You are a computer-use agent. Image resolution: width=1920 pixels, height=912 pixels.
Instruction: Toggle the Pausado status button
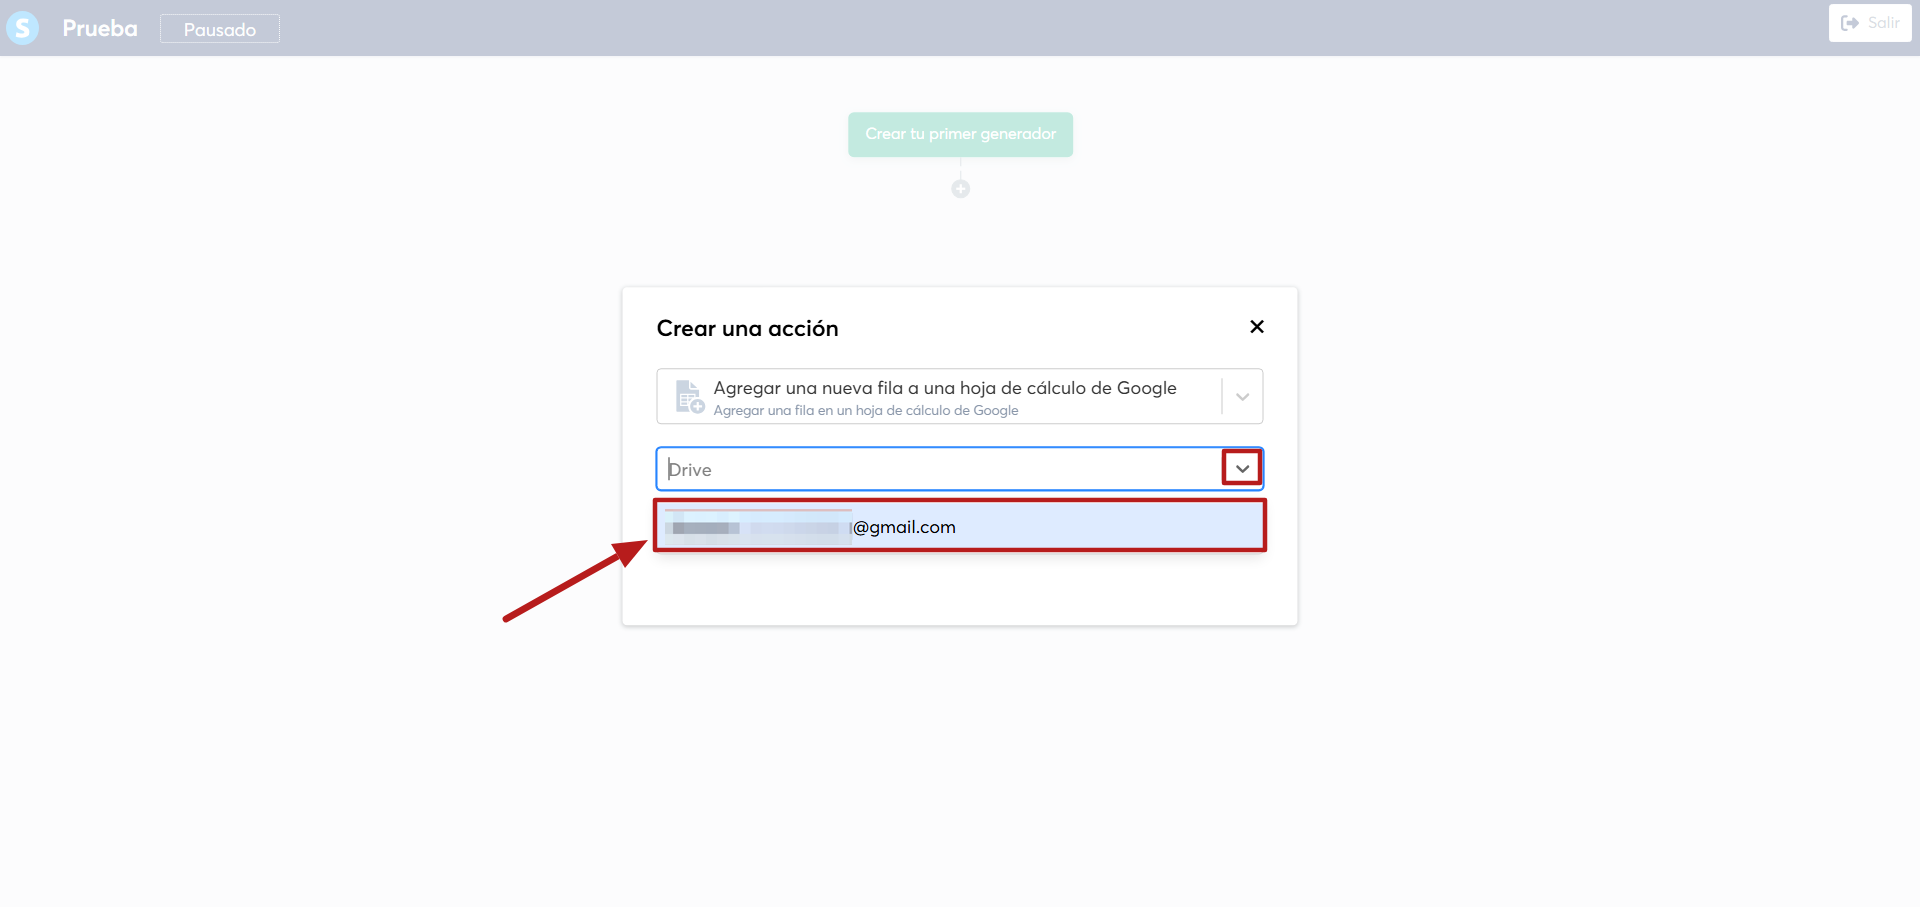tap(220, 29)
